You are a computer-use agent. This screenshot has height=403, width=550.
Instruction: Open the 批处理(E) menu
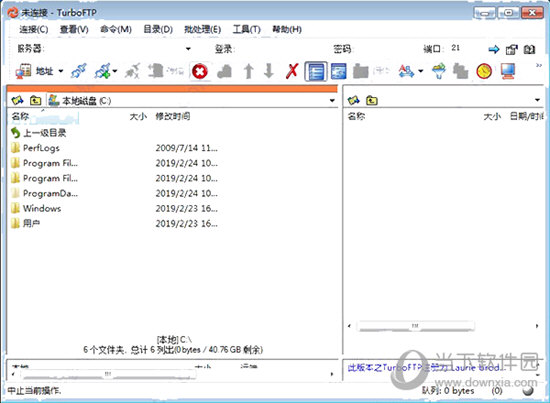coord(203,29)
